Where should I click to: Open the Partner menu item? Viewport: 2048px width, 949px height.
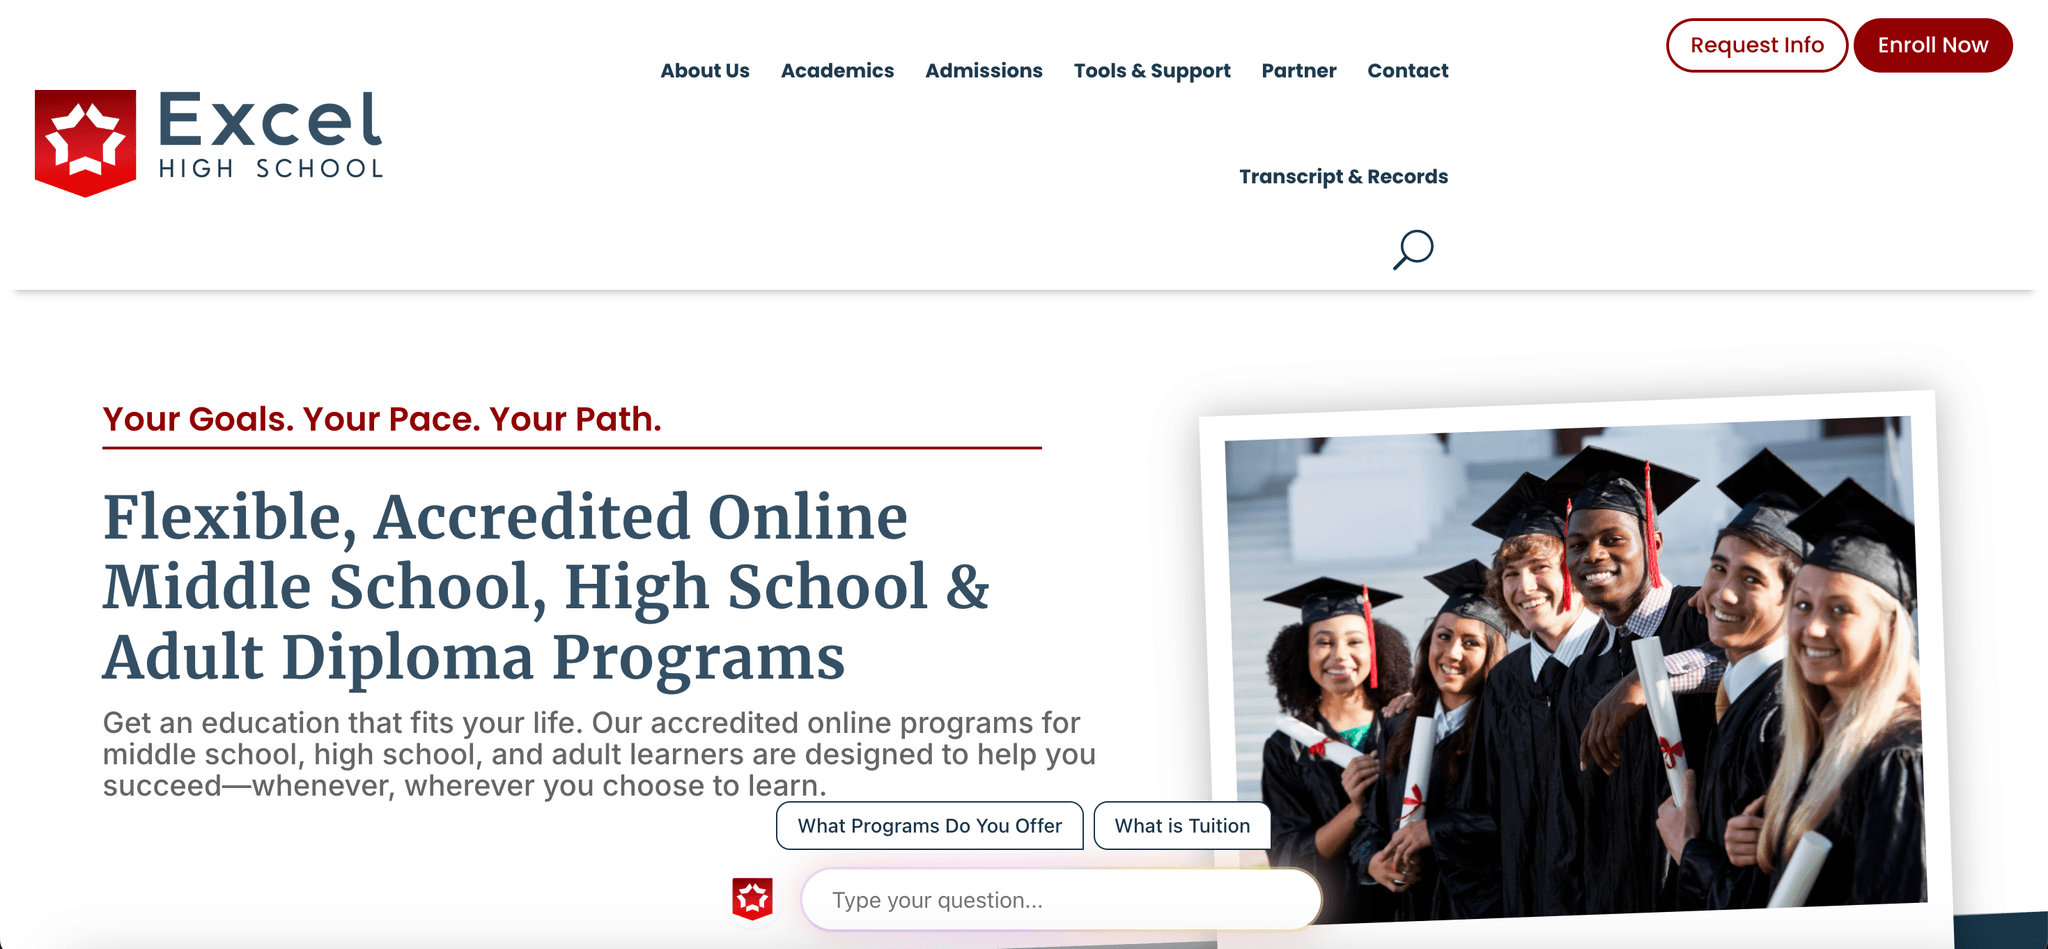pos(1299,71)
